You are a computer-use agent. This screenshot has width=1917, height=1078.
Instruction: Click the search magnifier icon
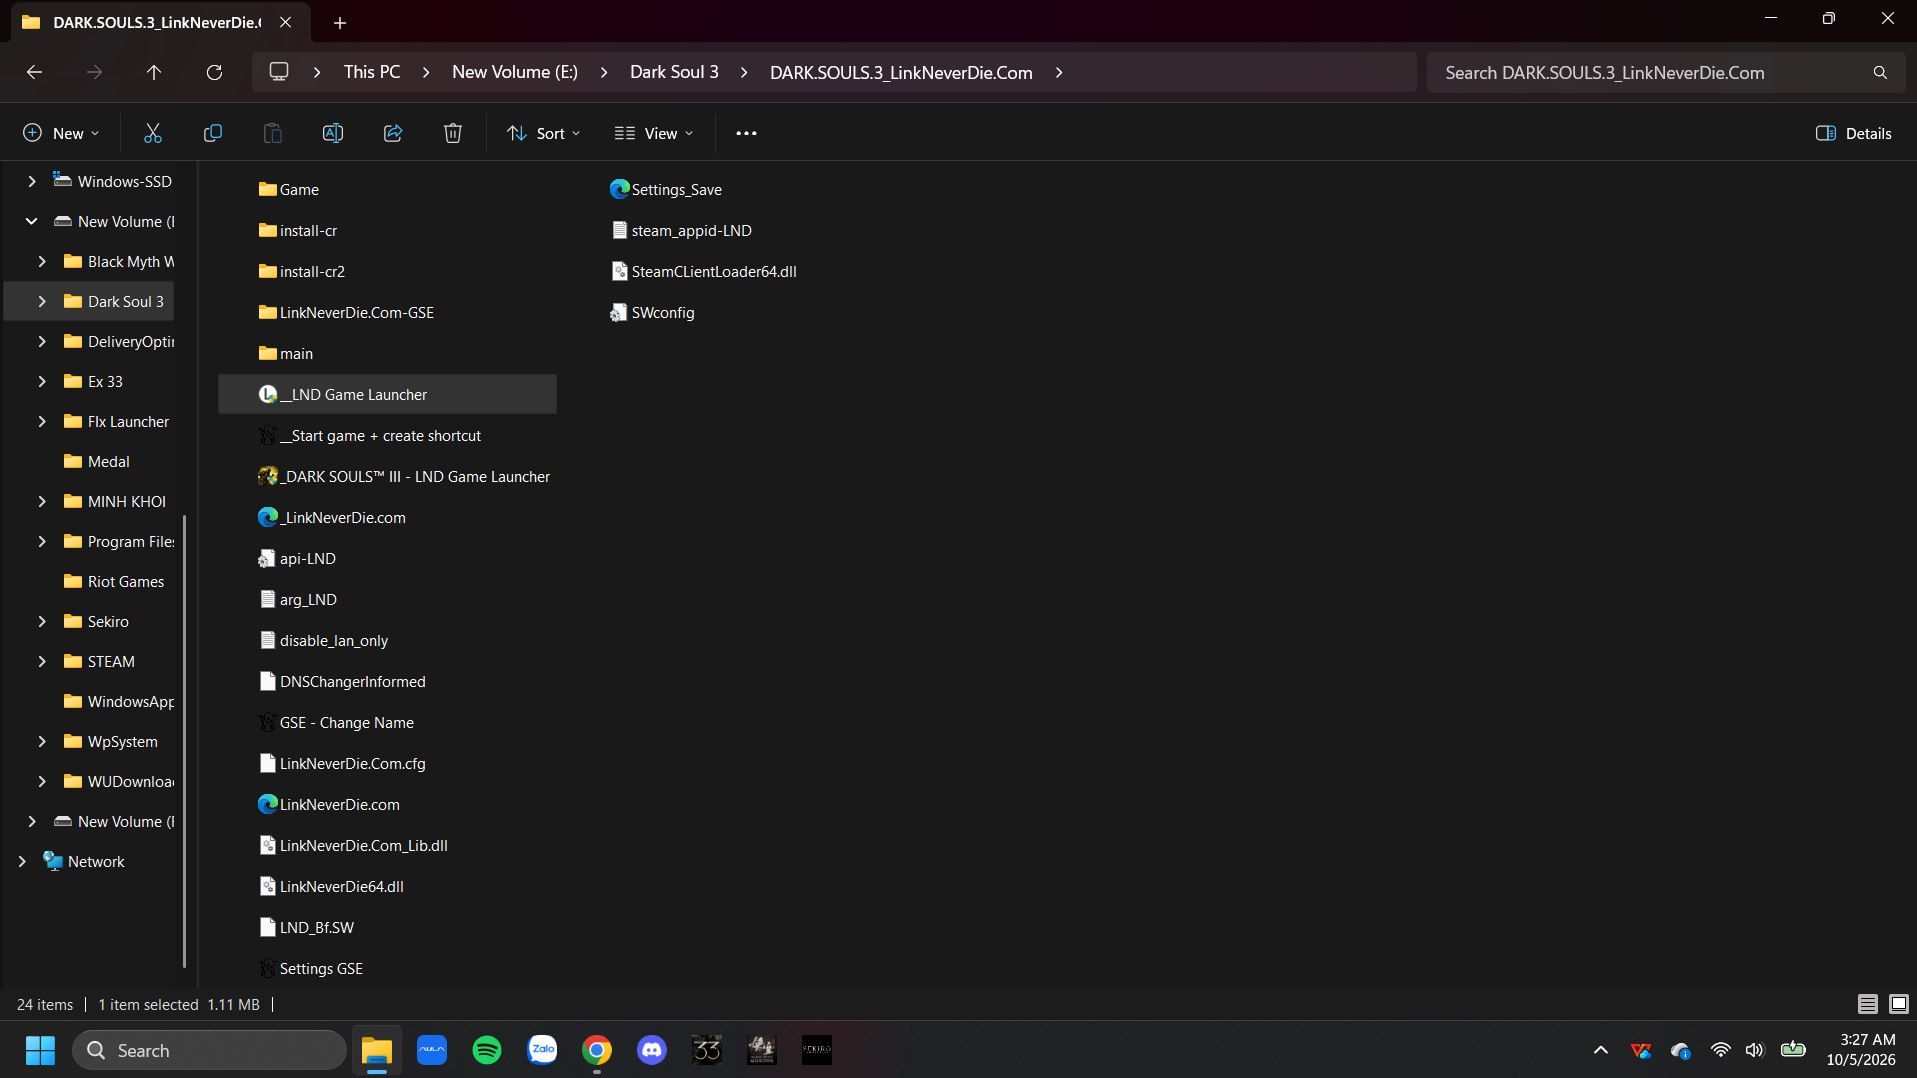[1880, 72]
